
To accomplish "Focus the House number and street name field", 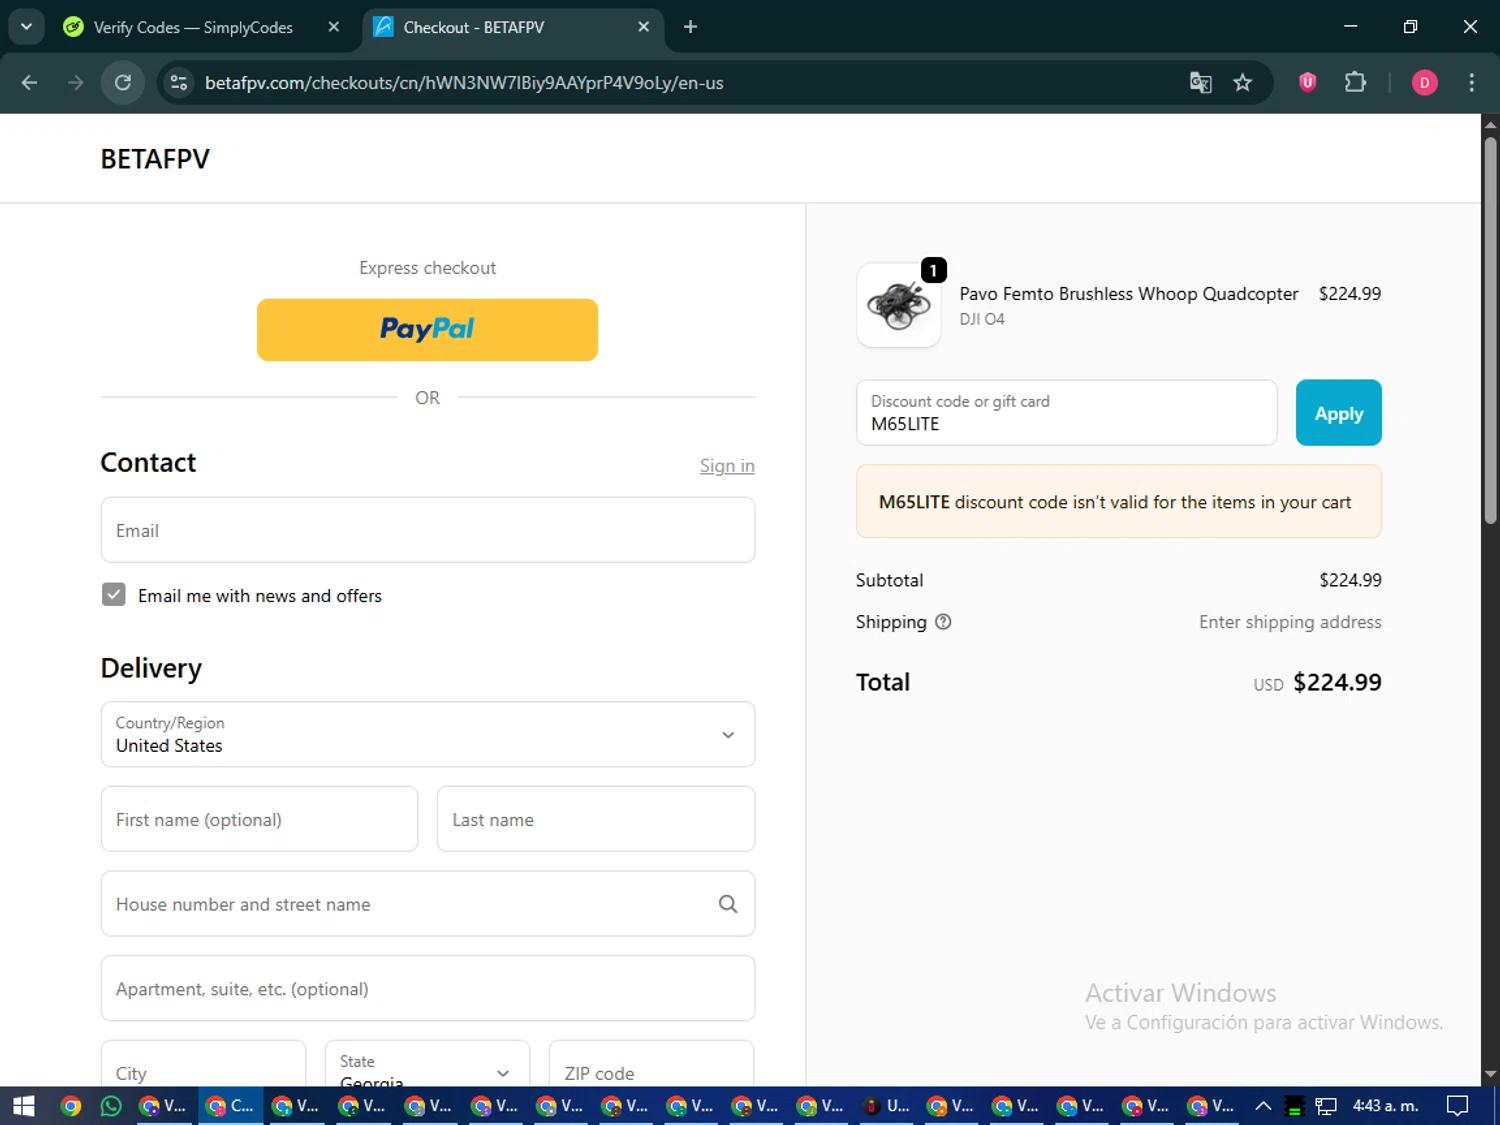I will coord(428,904).
